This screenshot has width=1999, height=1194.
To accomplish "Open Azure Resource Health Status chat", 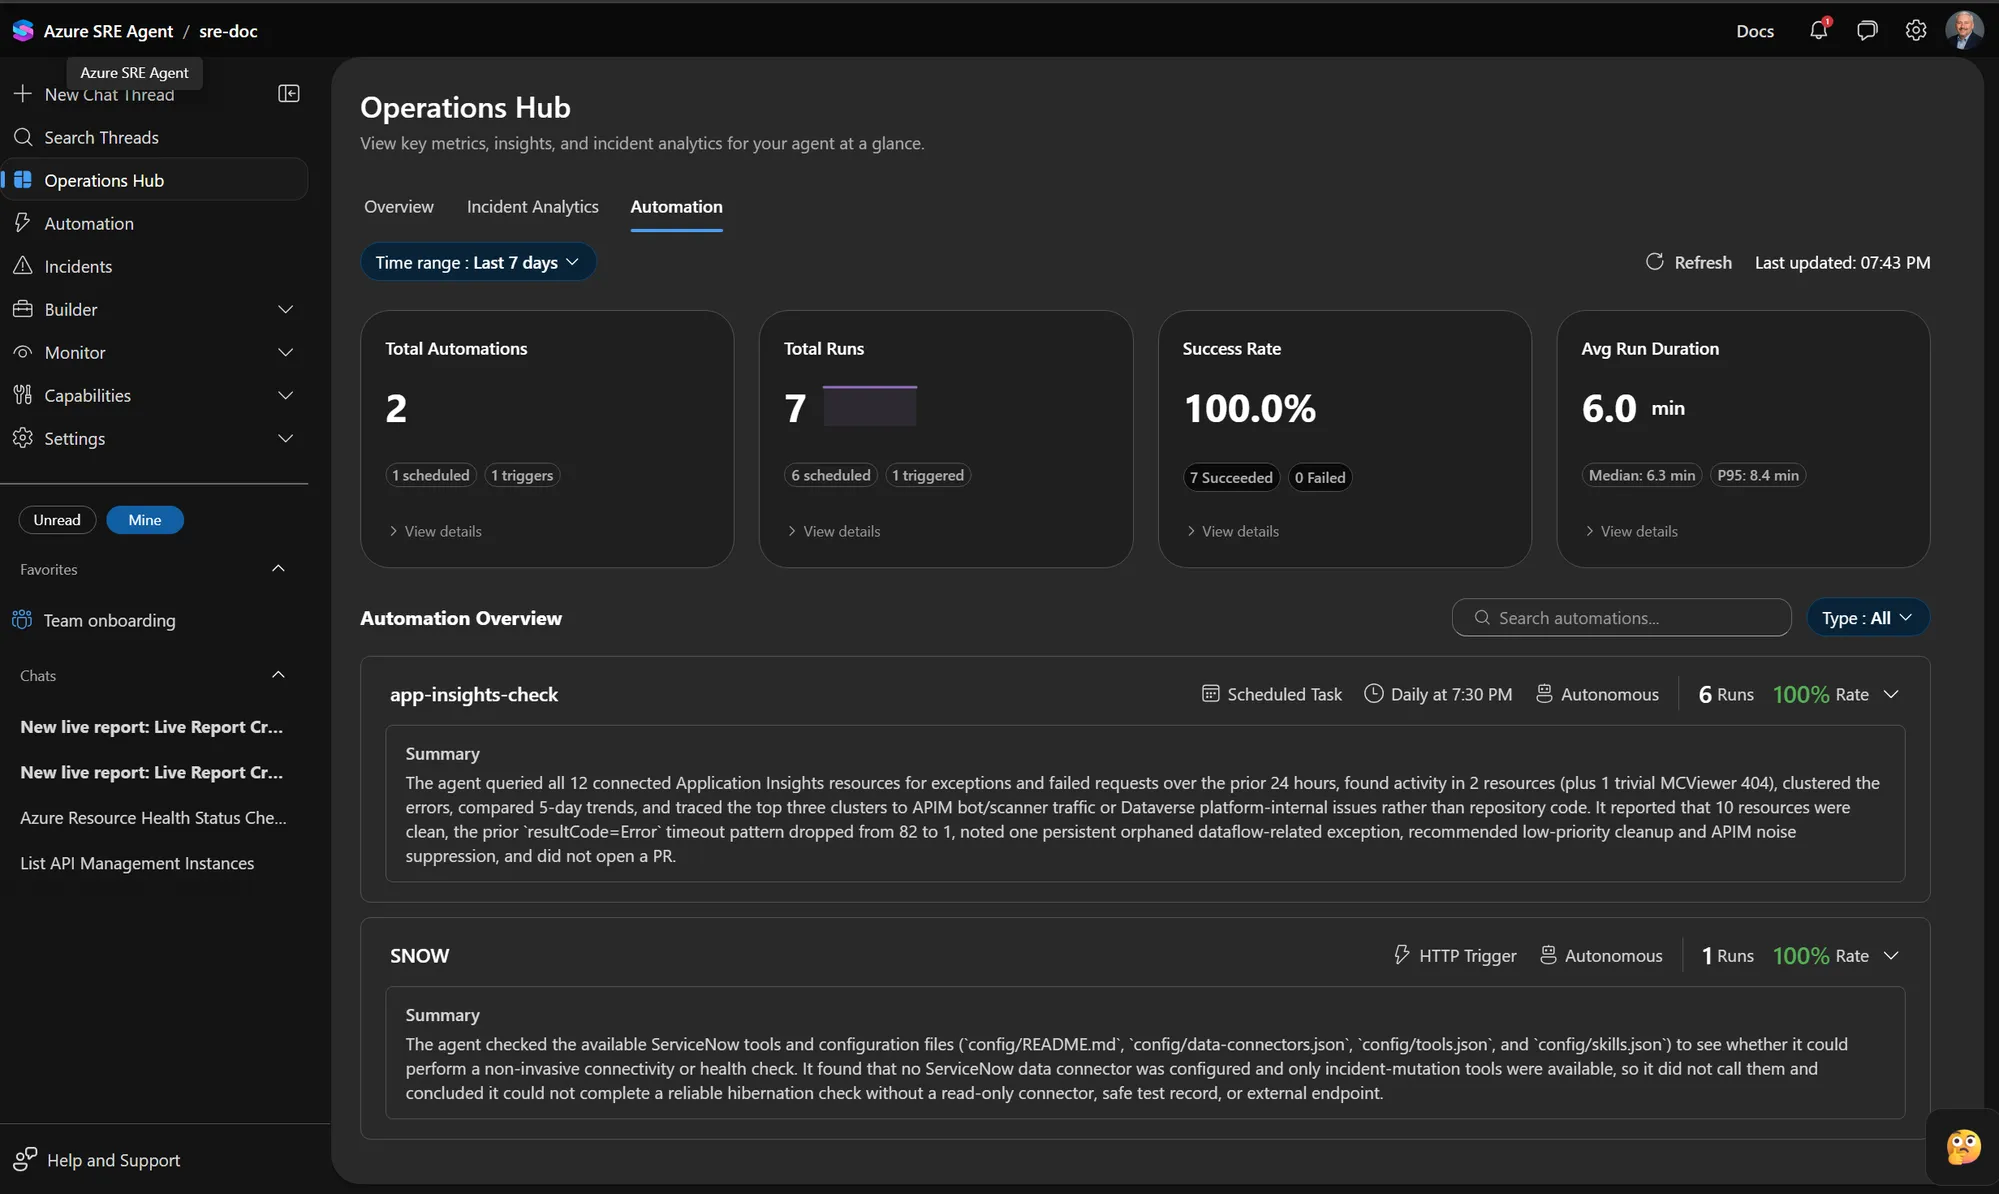I will click(153, 818).
